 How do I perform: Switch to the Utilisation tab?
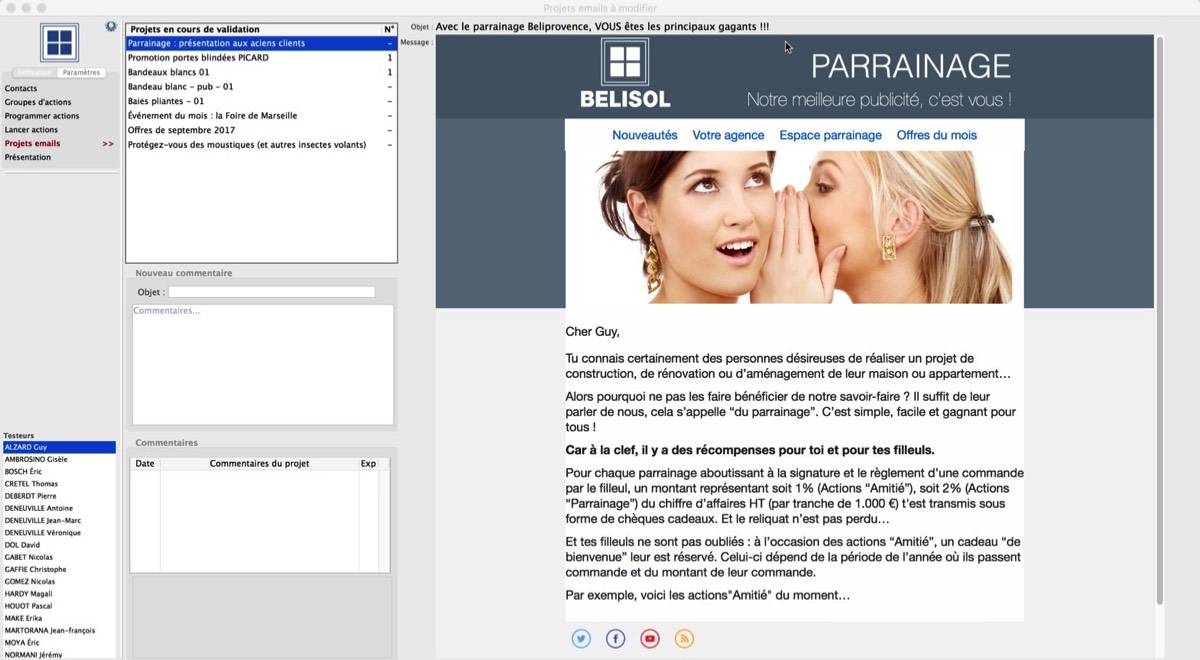35,73
